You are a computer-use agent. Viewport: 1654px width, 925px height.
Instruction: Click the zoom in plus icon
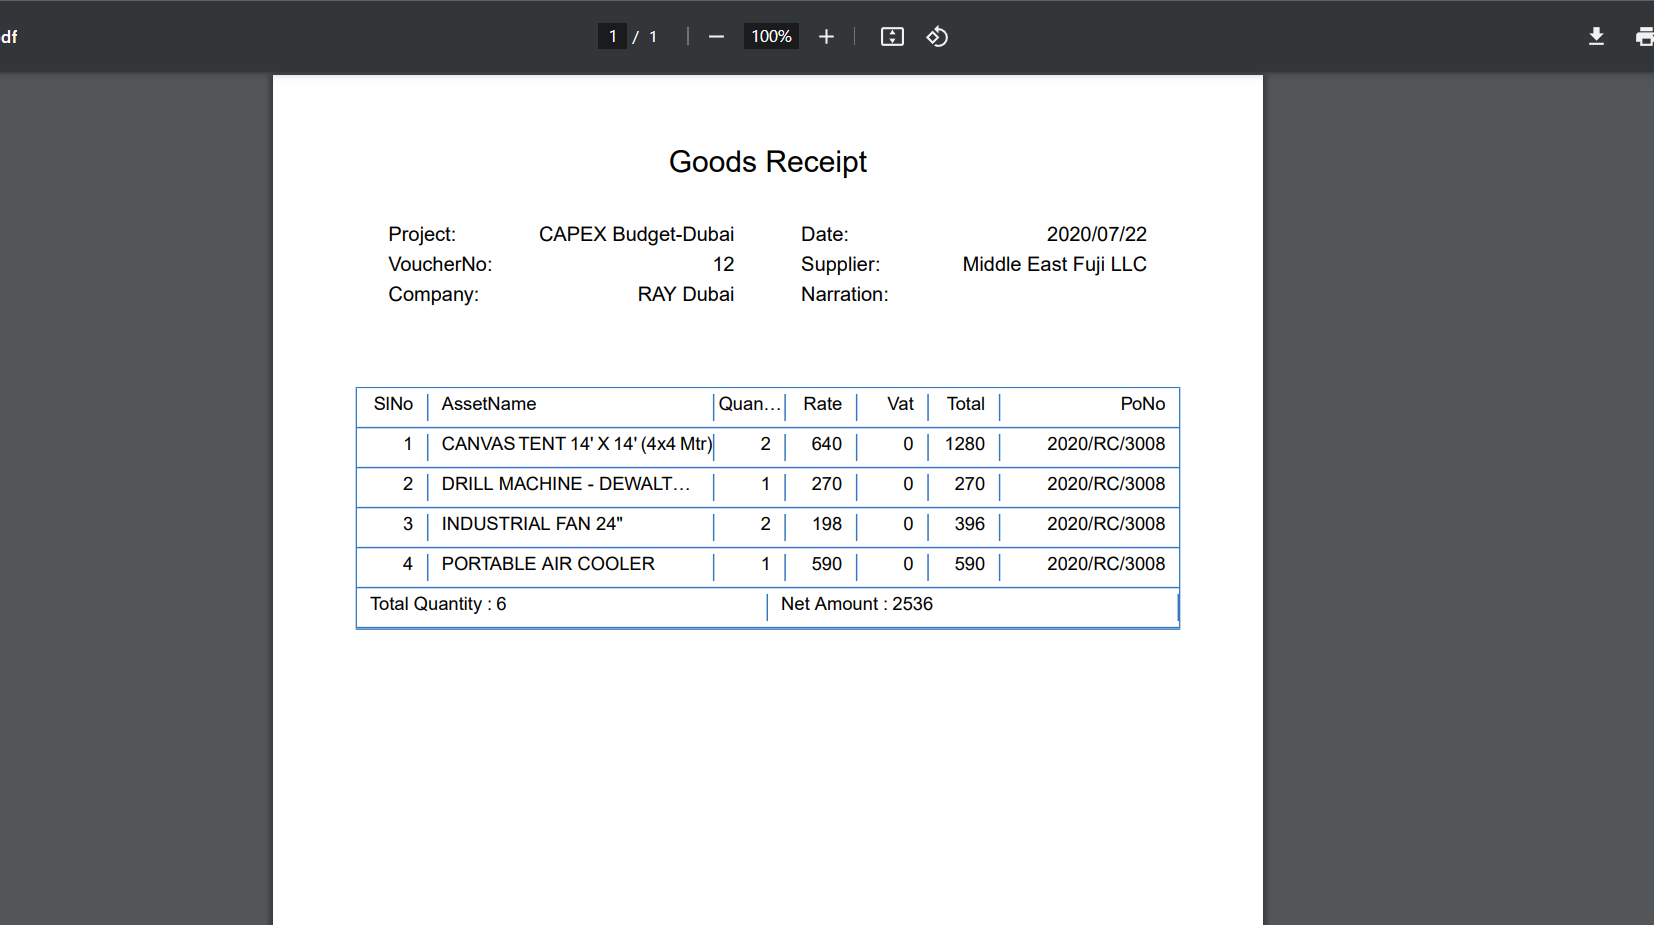(826, 37)
